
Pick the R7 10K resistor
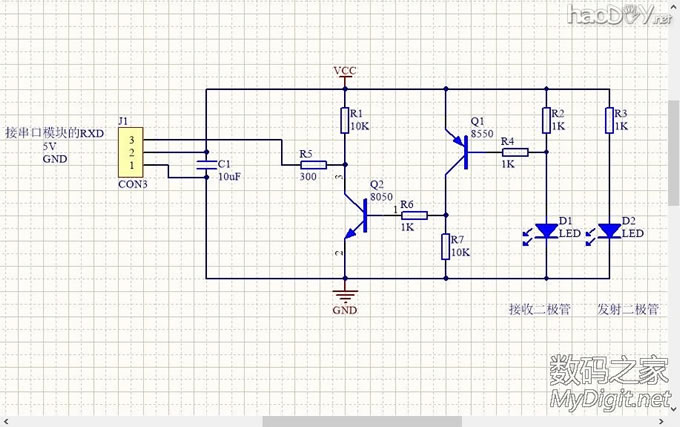(x=446, y=246)
